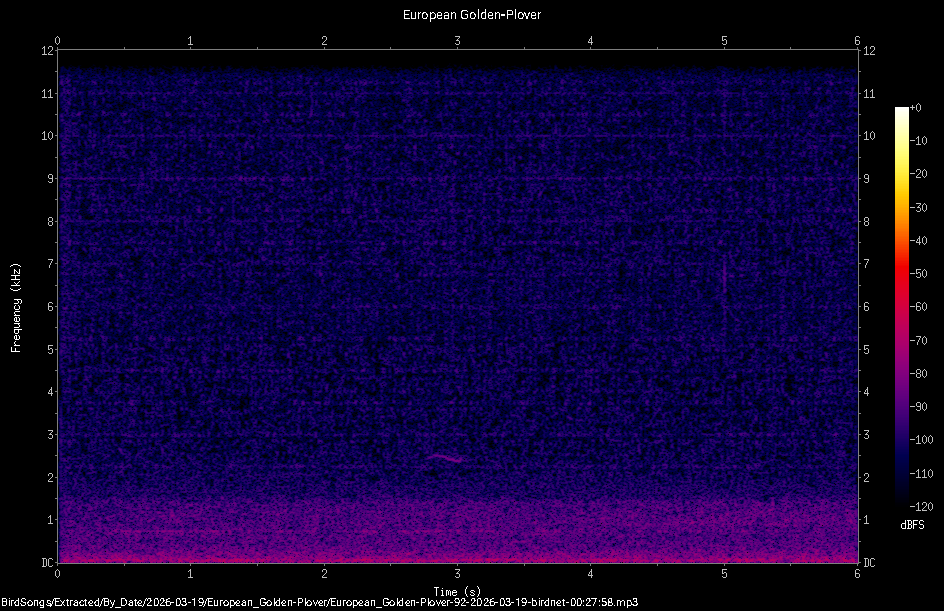Click the "12" tick on the left frequency axis
The width and height of the screenshot is (944, 611).
click(45, 50)
